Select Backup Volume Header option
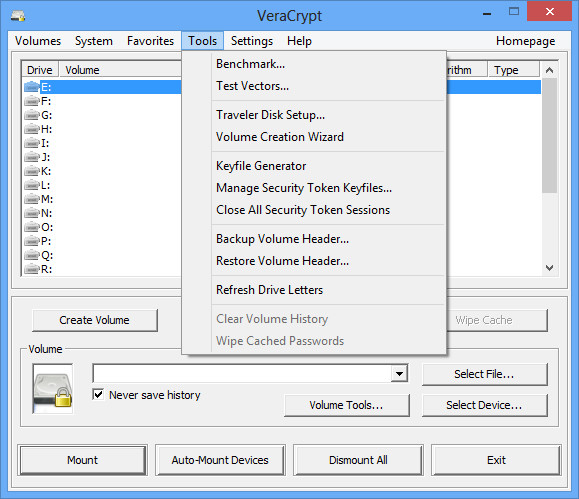Image resolution: width=579 pixels, height=499 pixels. (282, 239)
